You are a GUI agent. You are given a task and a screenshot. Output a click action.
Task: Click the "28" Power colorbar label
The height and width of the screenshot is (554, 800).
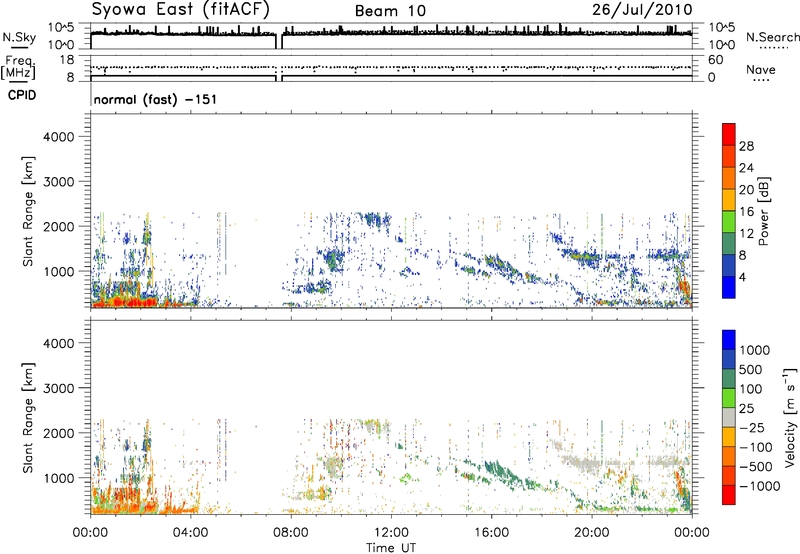pos(746,146)
